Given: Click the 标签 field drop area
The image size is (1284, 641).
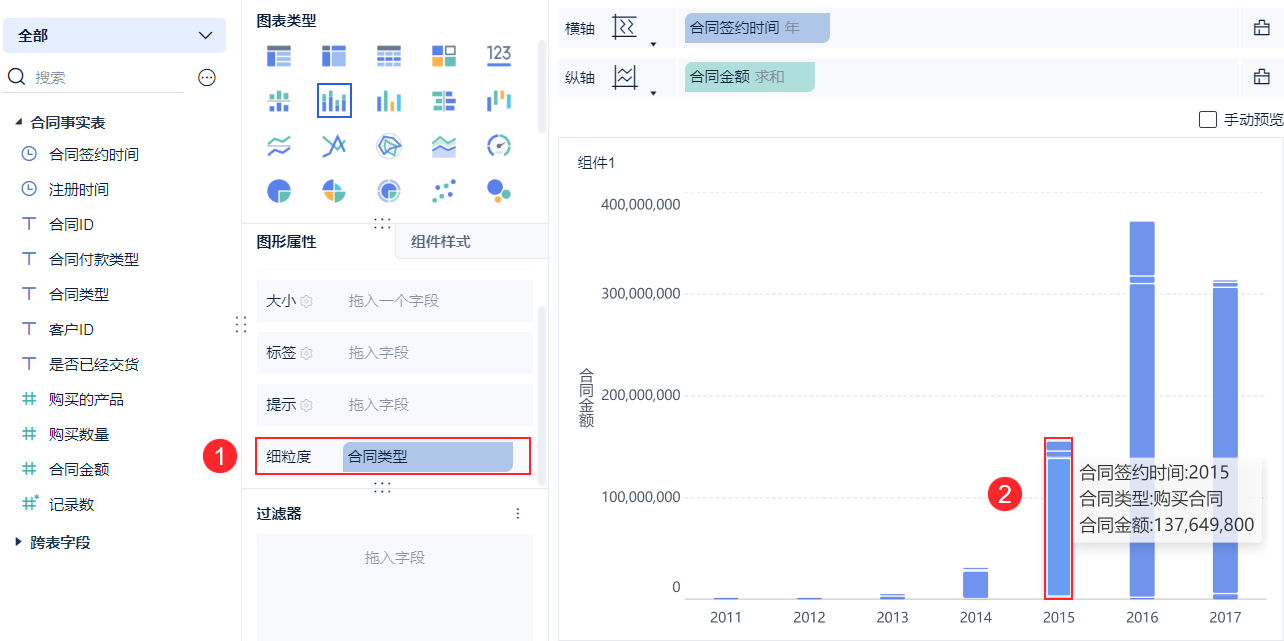Looking at the screenshot, I should click(436, 353).
